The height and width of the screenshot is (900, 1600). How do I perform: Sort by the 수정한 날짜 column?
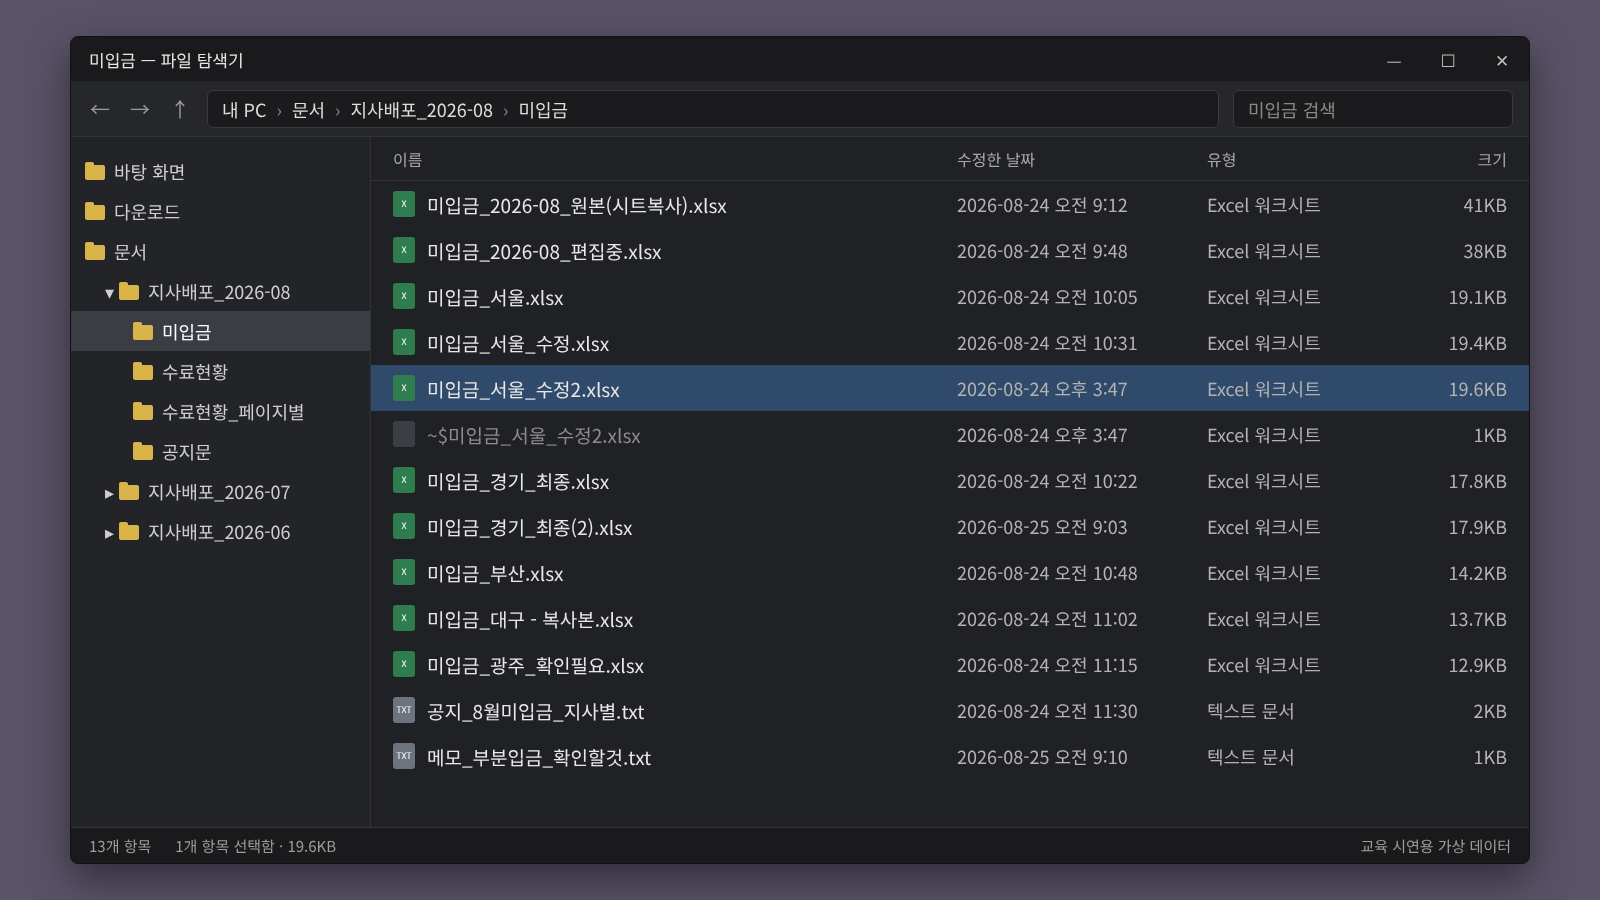tap(995, 160)
